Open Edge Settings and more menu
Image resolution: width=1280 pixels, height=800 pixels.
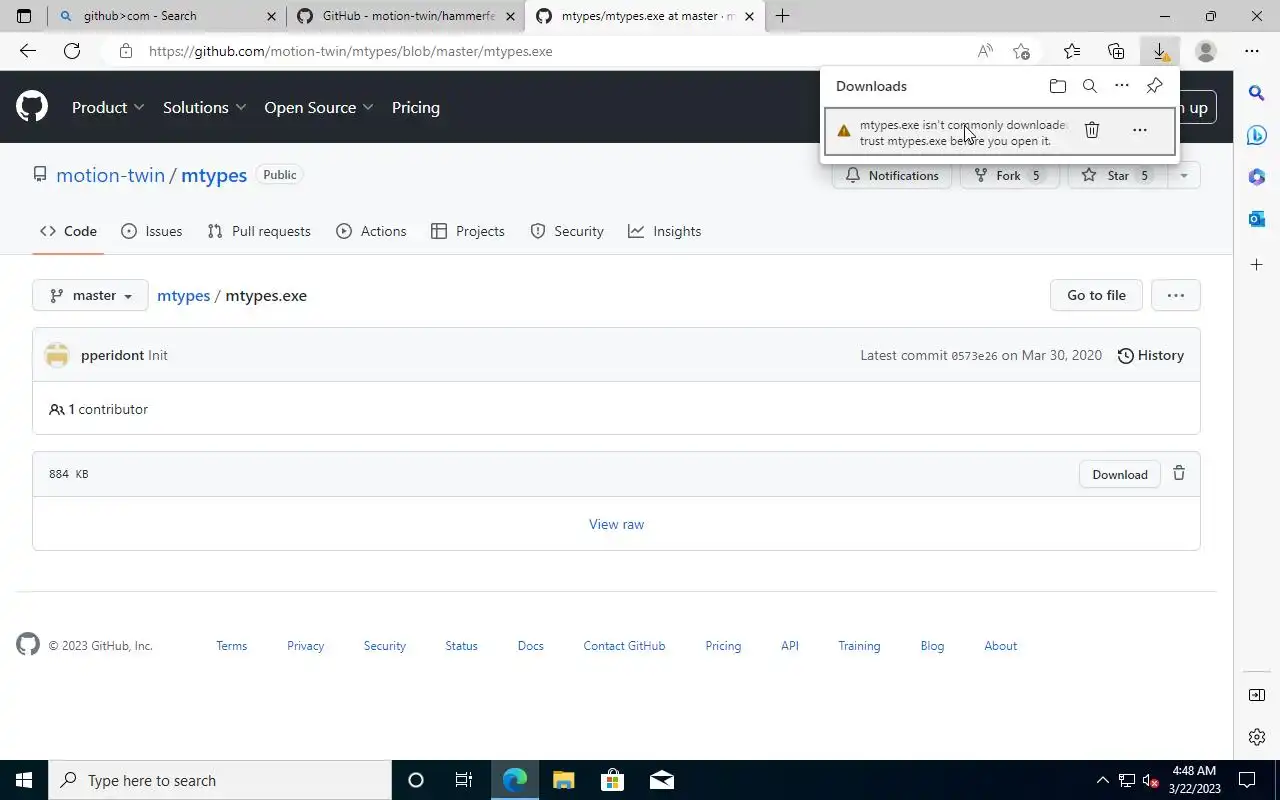[x=1252, y=51]
